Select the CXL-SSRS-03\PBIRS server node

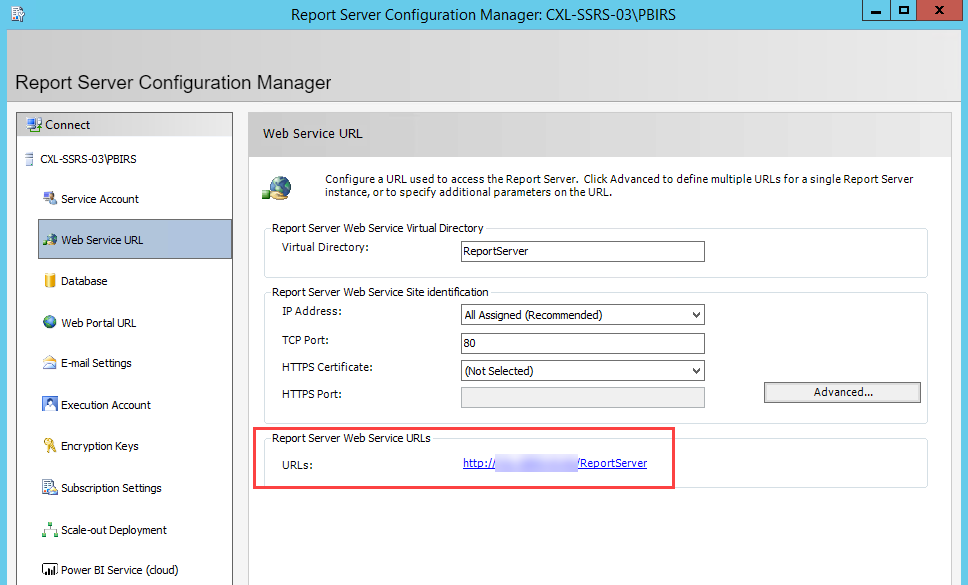(x=88, y=159)
